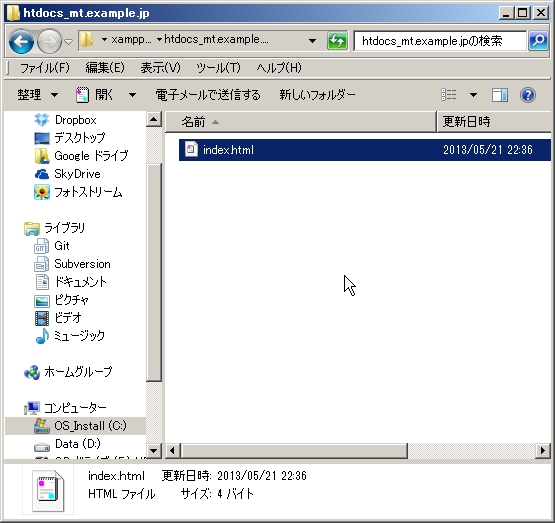Click the search magnifier button

538,41
